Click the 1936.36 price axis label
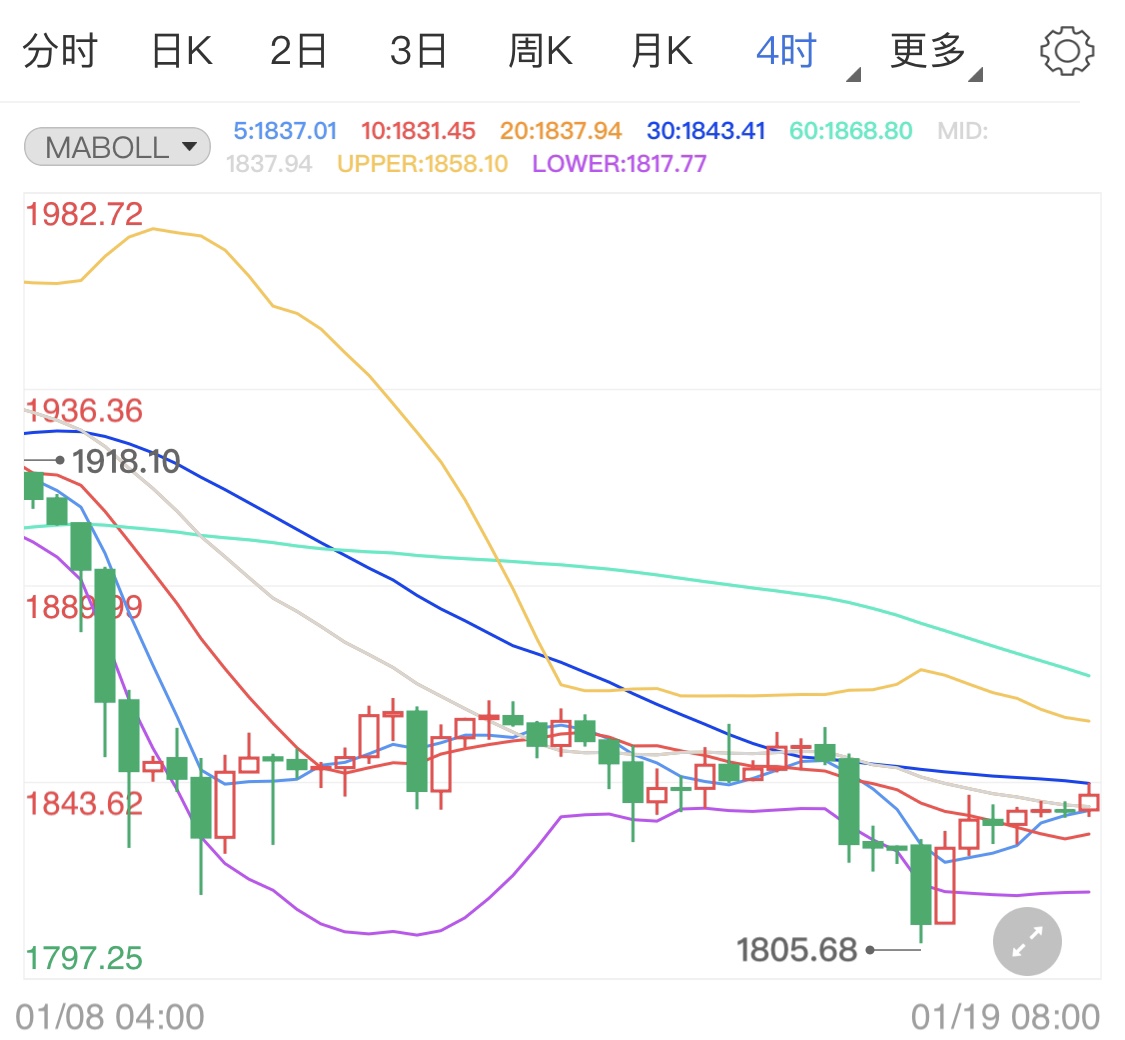 [x=84, y=411]
